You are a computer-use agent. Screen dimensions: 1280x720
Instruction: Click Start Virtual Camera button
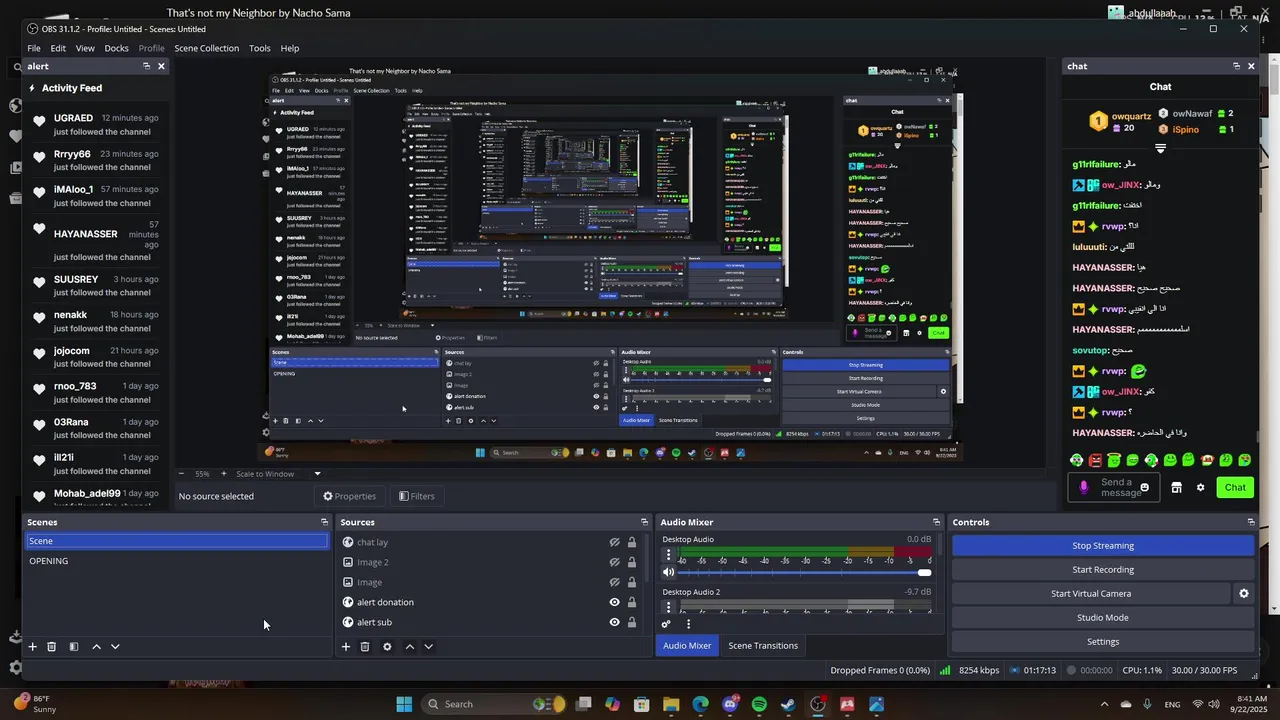pos(1091,593)
